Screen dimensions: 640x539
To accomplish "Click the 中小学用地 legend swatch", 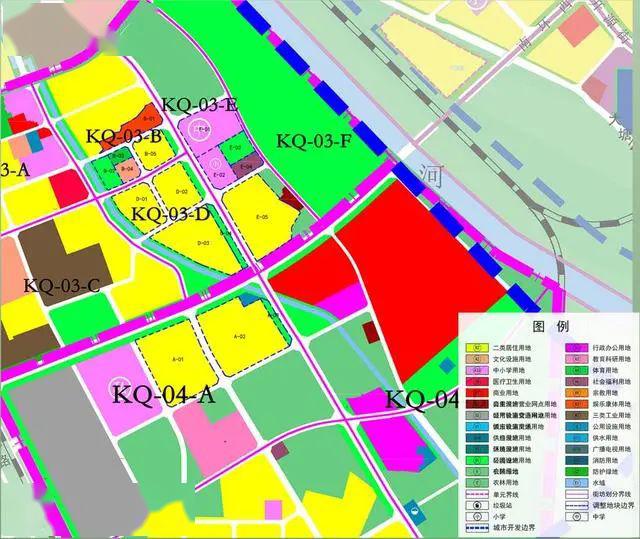I will pos(477,370).
